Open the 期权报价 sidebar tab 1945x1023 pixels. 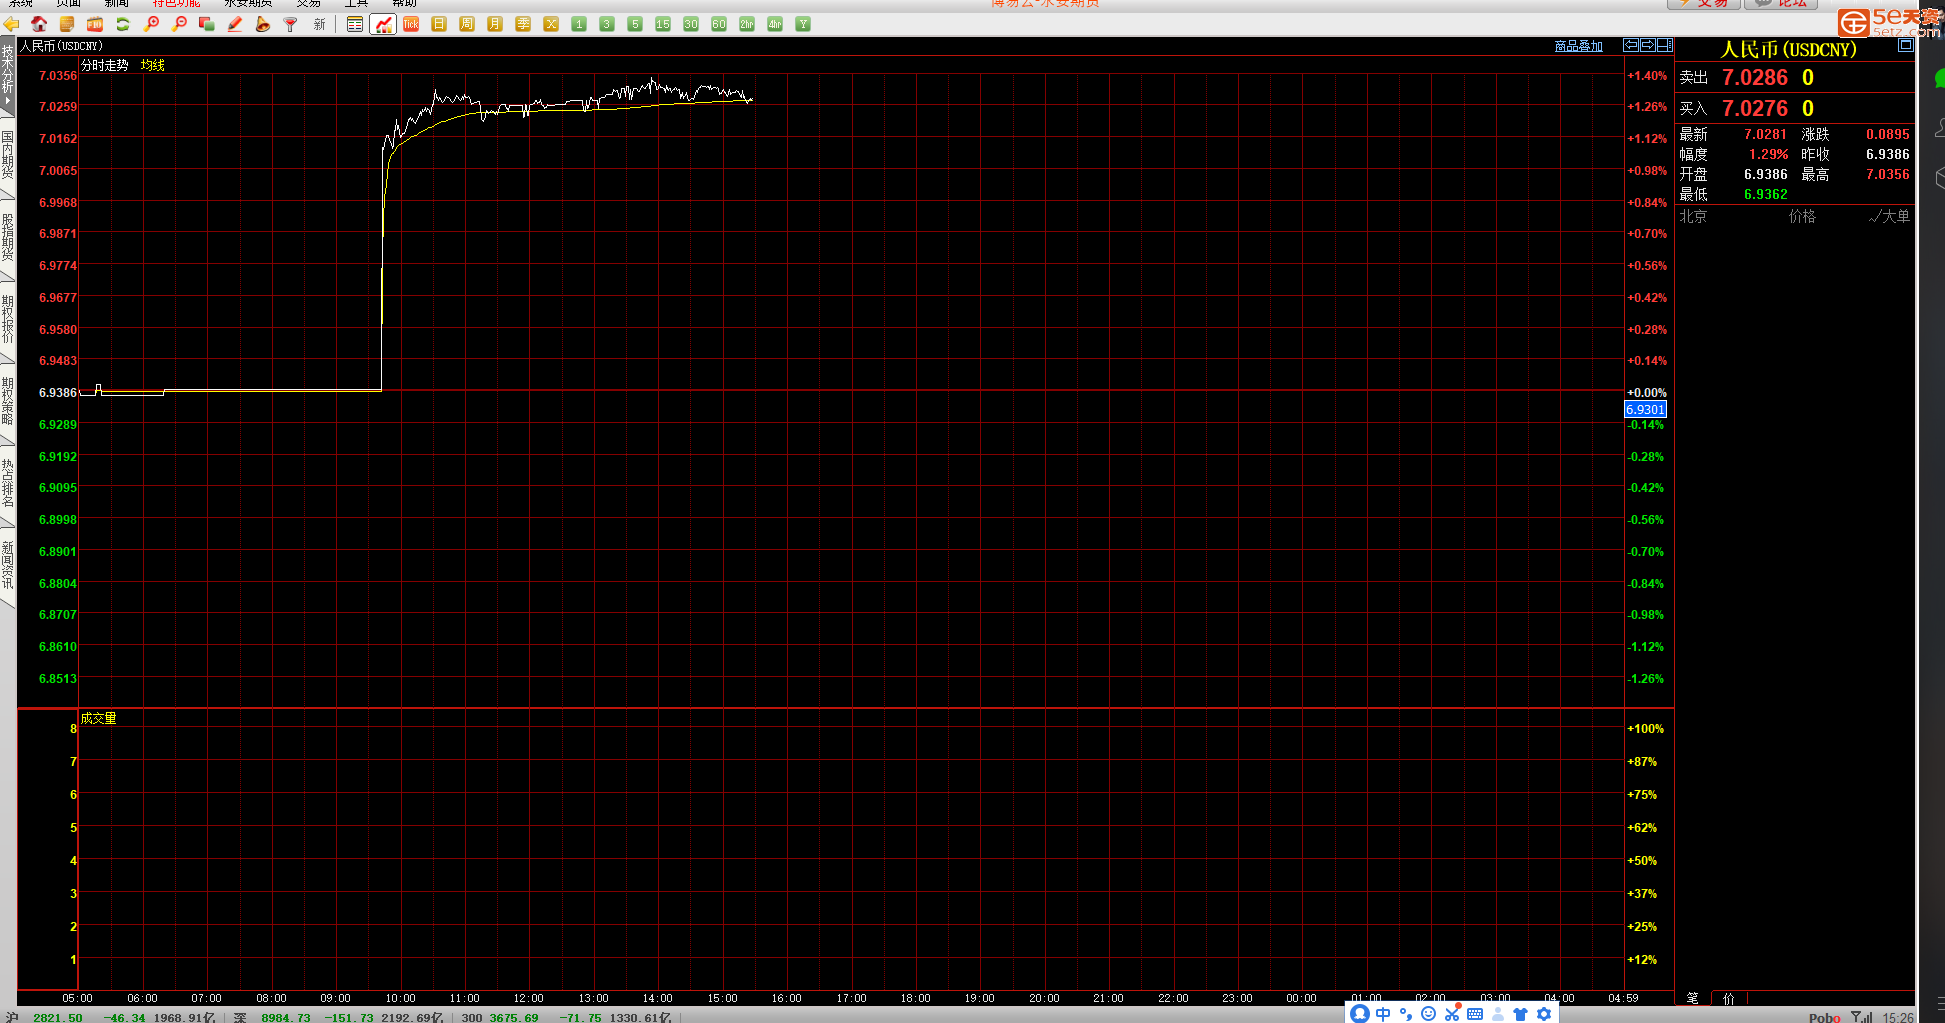(8, 319)
